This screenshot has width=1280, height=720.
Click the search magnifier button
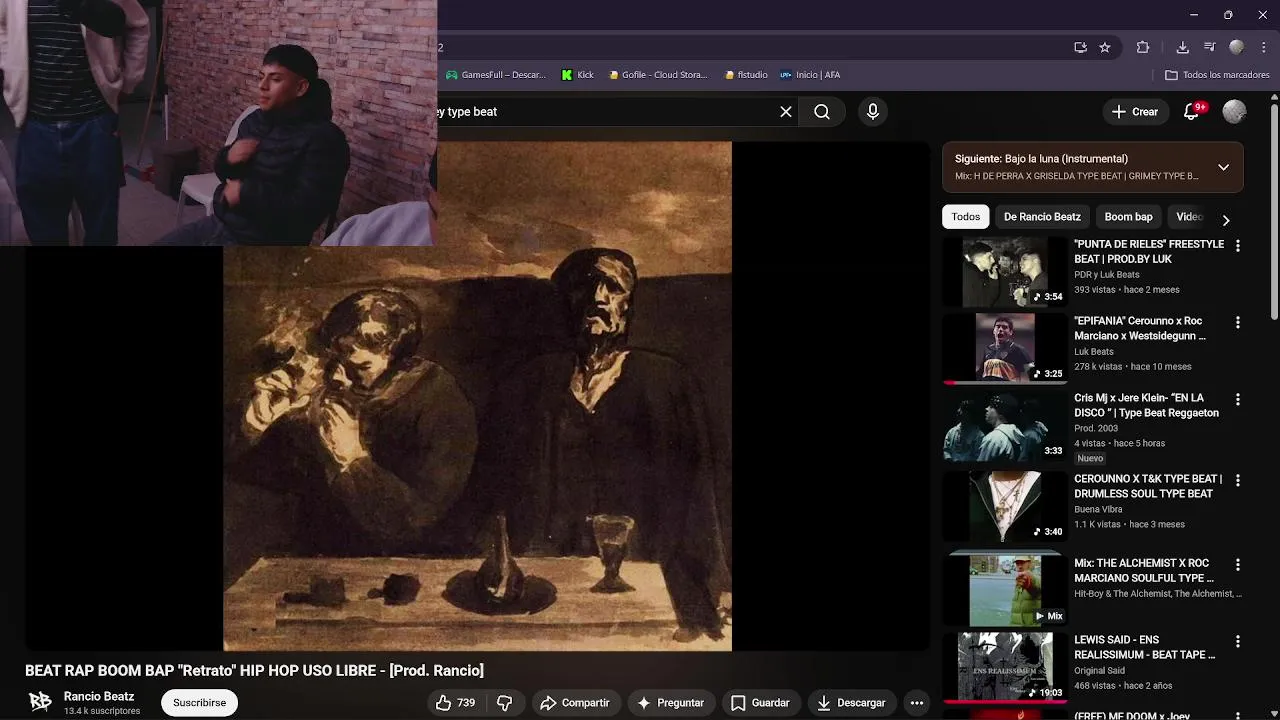(822, 112)
